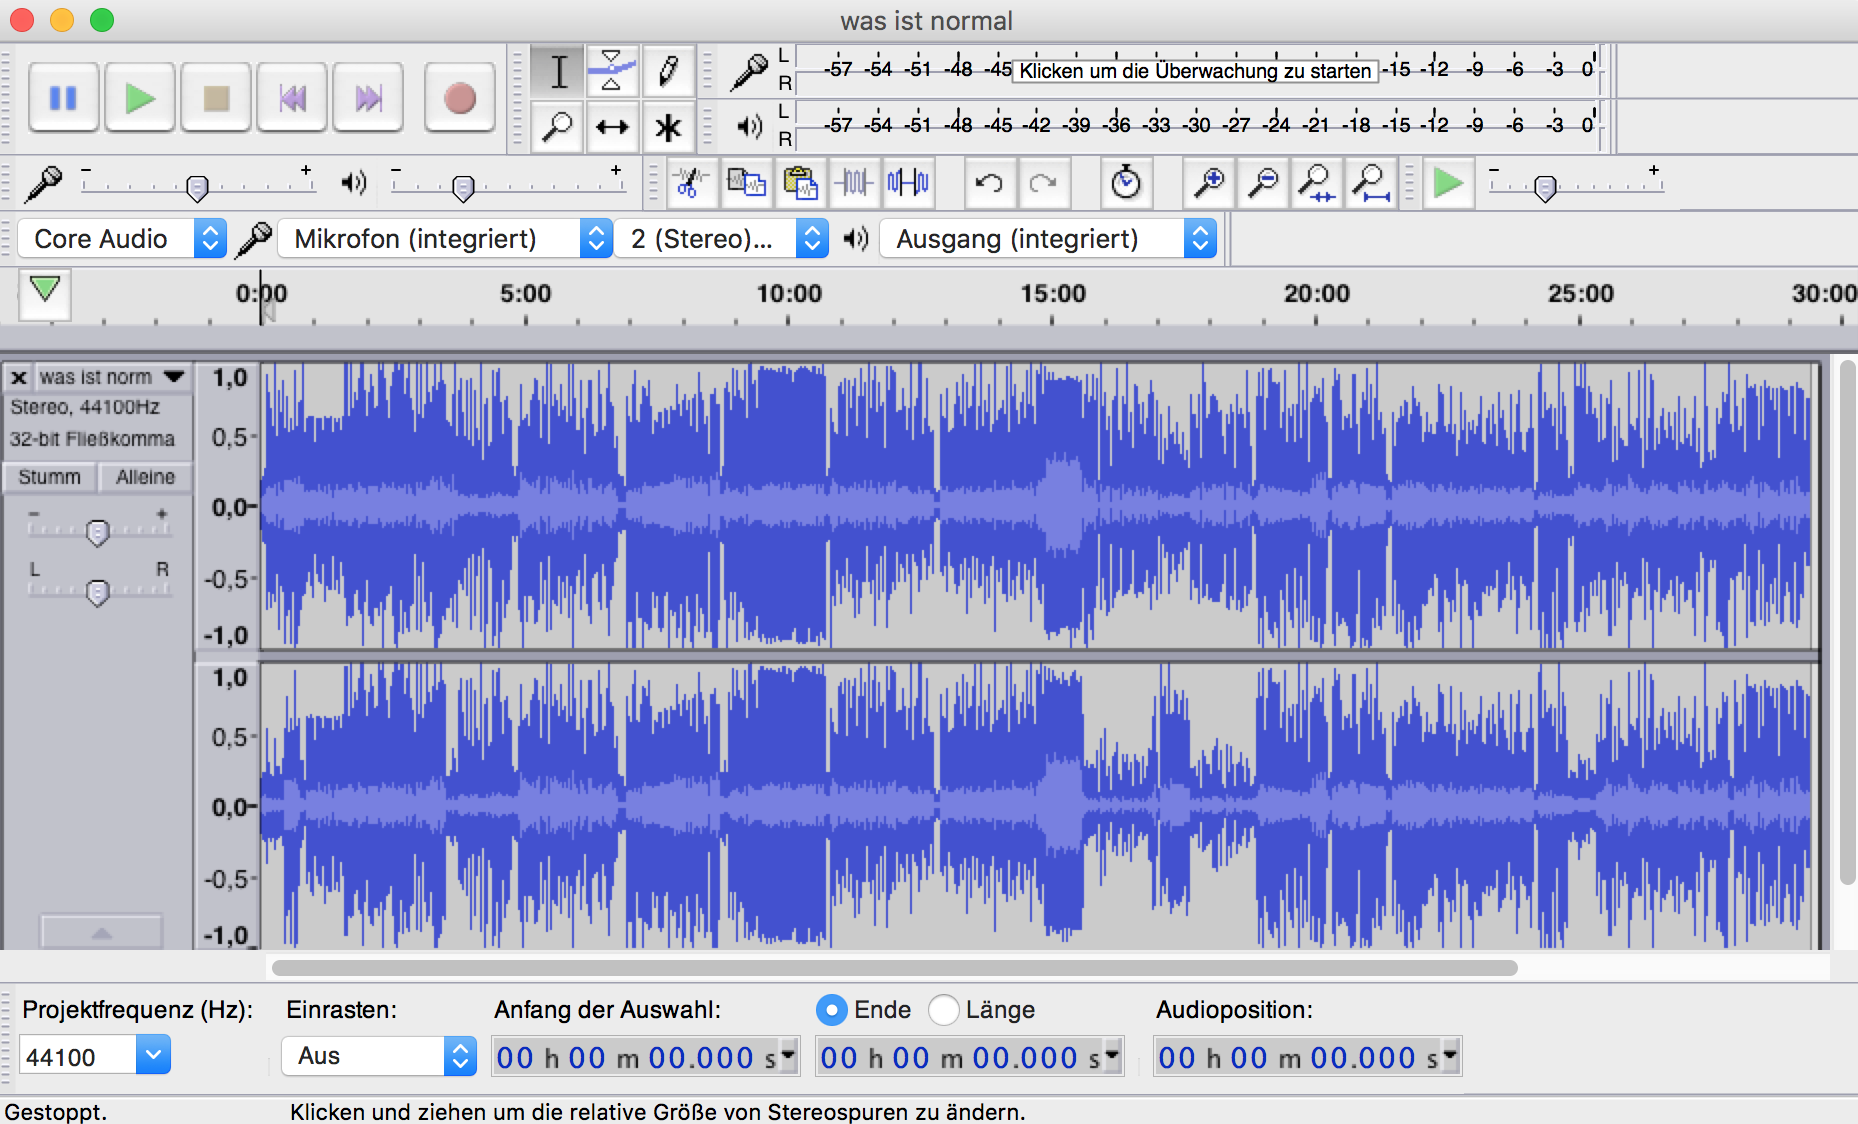Viewport: 1858px width, 1124px height.
Task: Click the Zoom In magnifier icon
Action: 1209,183
